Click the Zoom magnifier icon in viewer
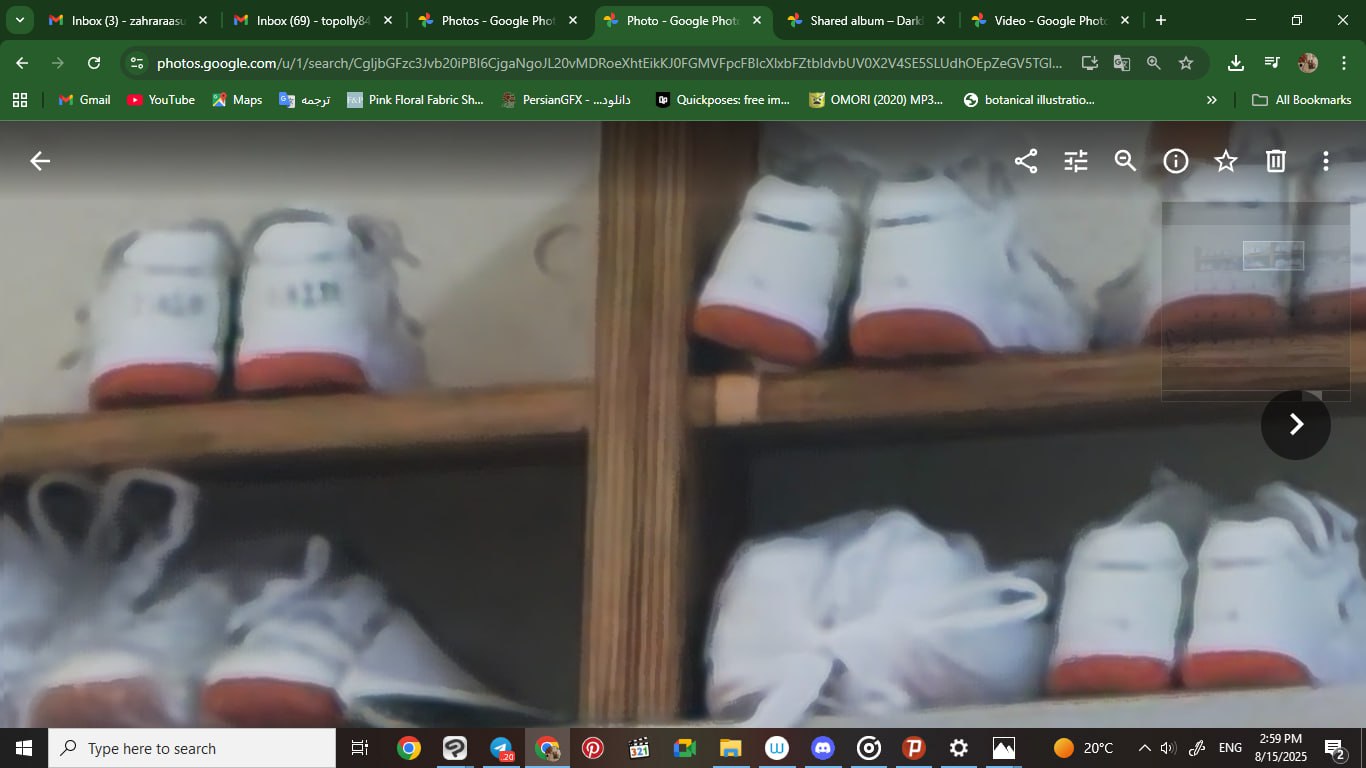The width and height of the screenshot is (1366, 768). click(x=1126, y=161)
